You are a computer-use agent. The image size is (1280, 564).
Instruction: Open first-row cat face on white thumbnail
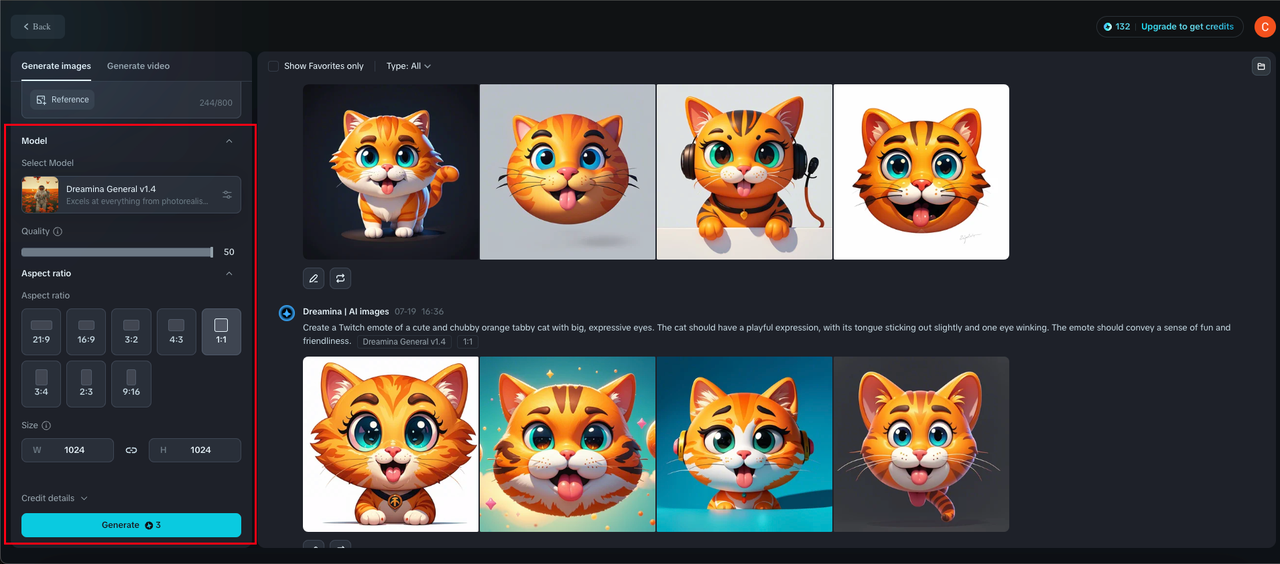point(921,172)
